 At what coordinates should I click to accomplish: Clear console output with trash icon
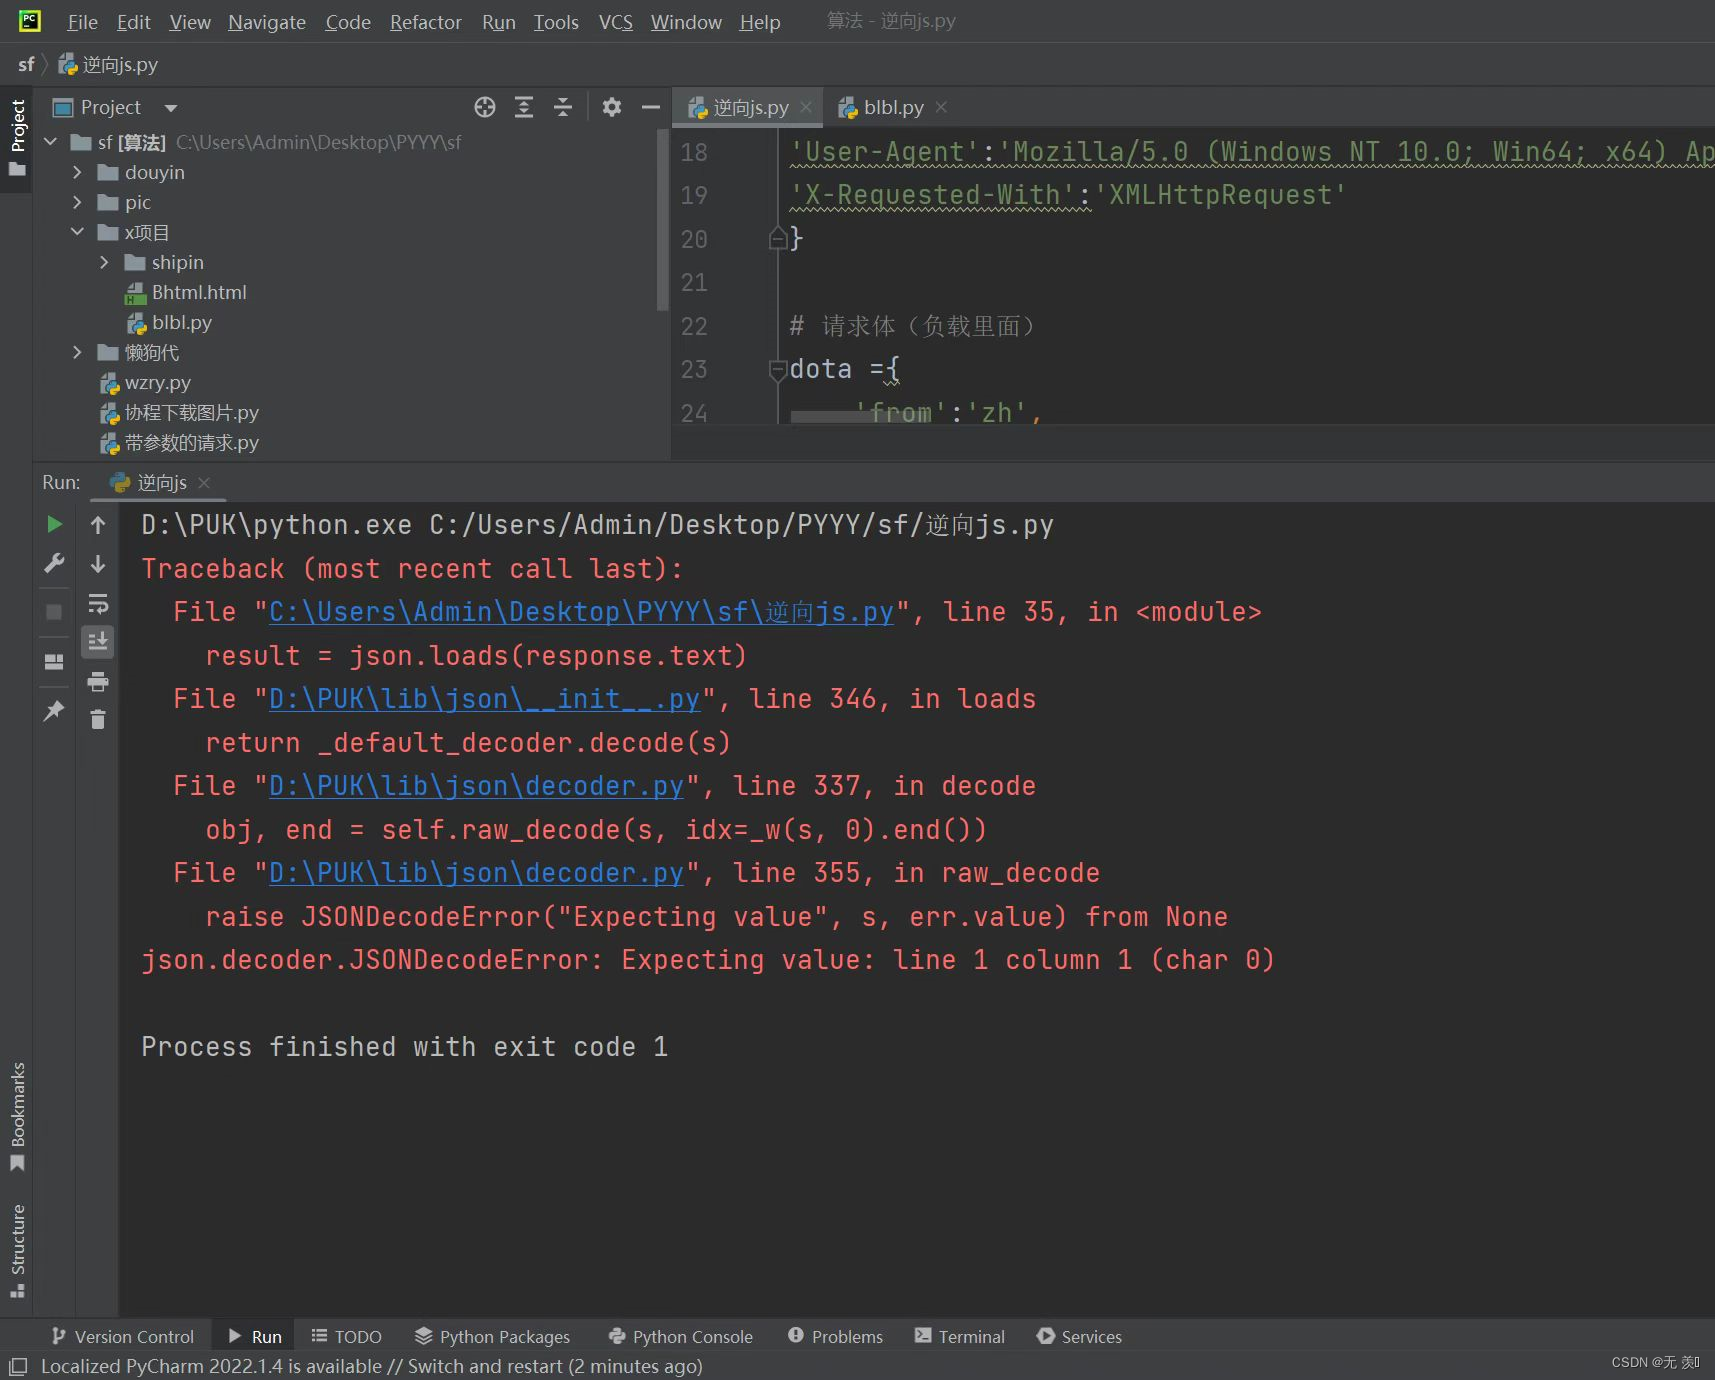point(98,720)
